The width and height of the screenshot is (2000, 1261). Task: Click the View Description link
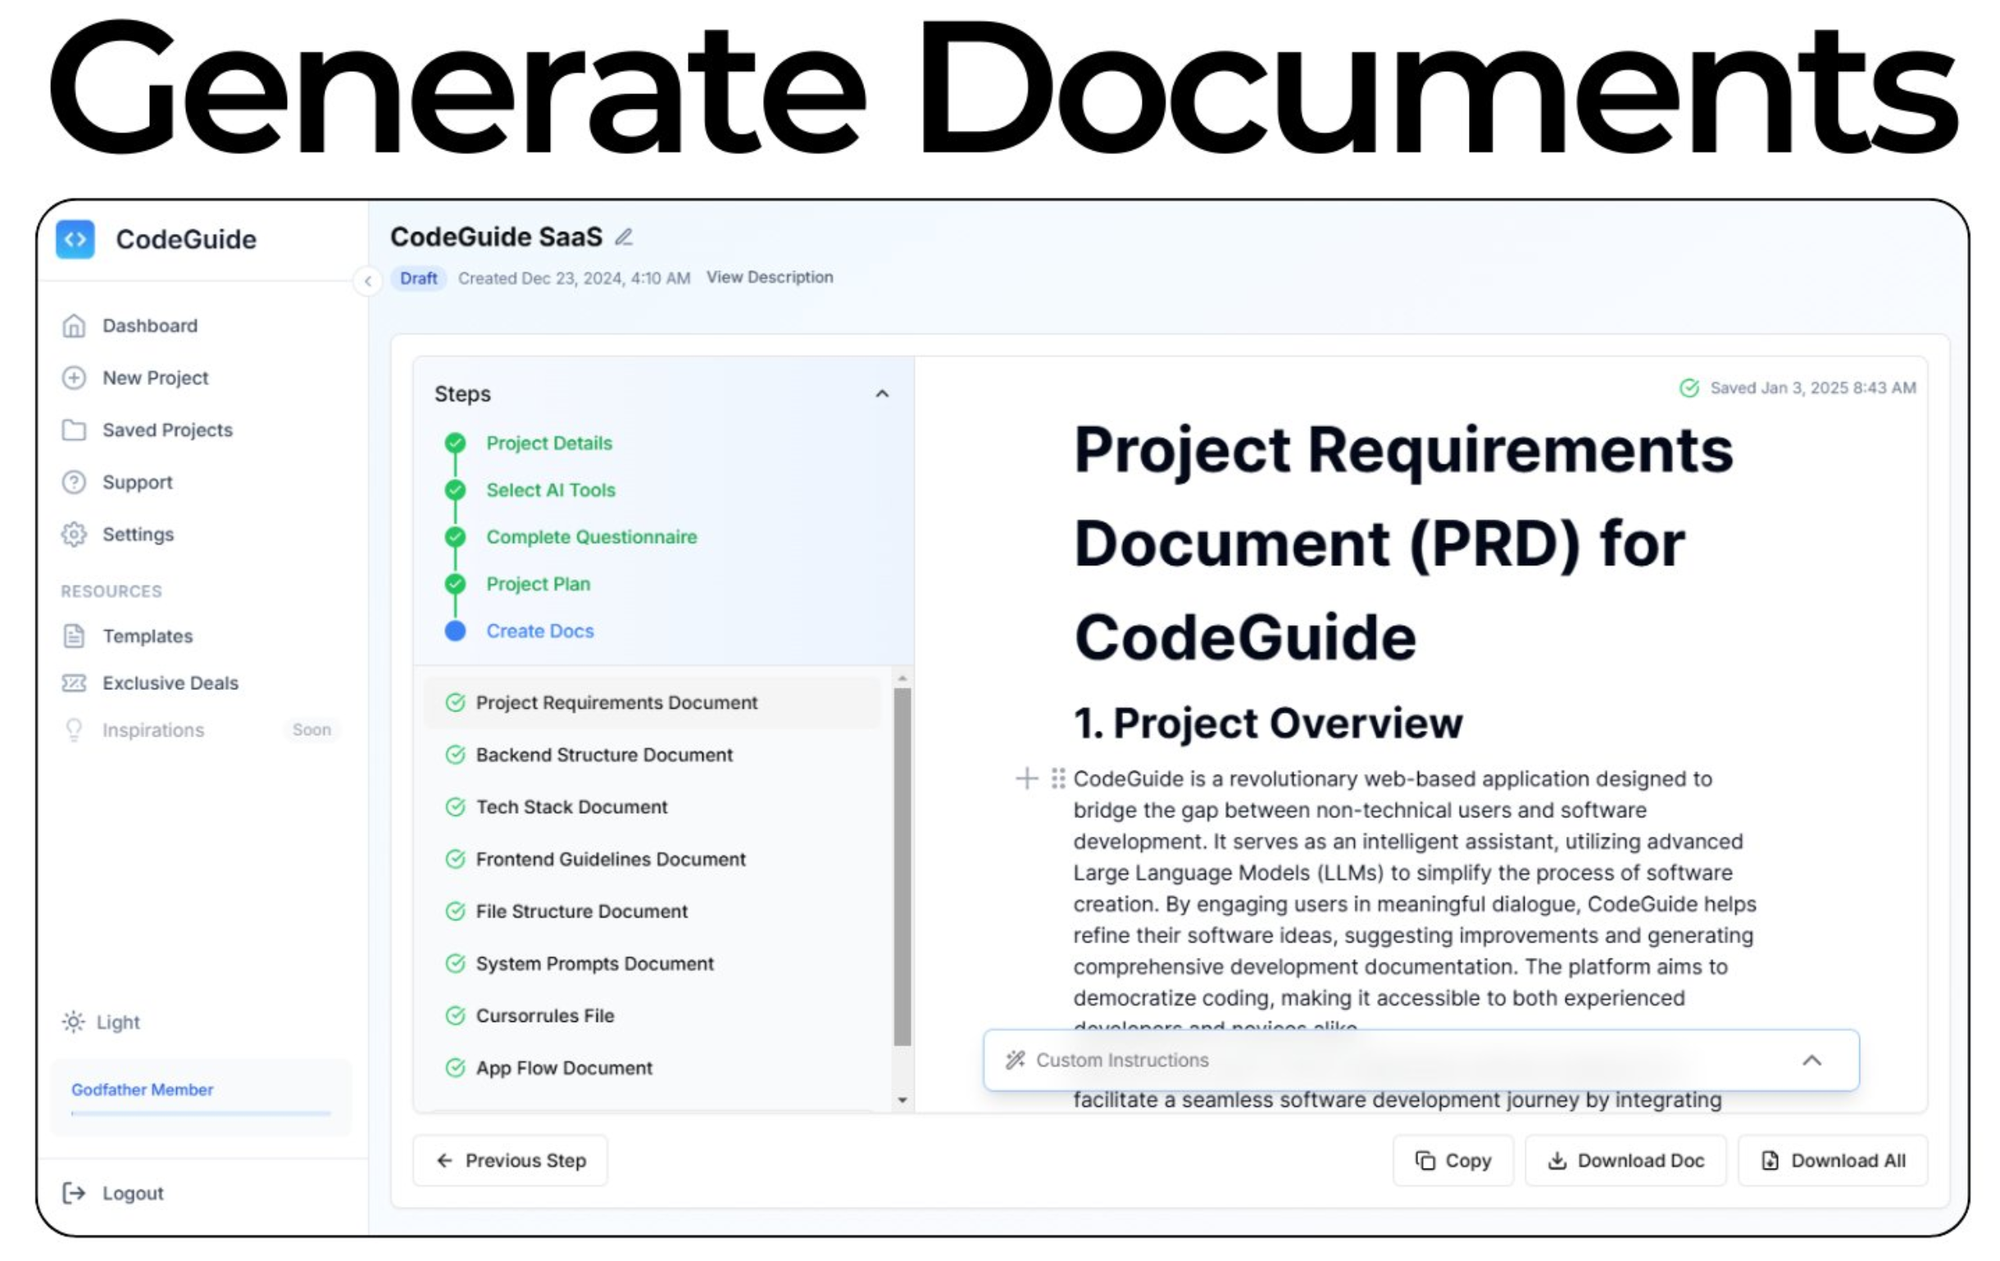point(769,277)
